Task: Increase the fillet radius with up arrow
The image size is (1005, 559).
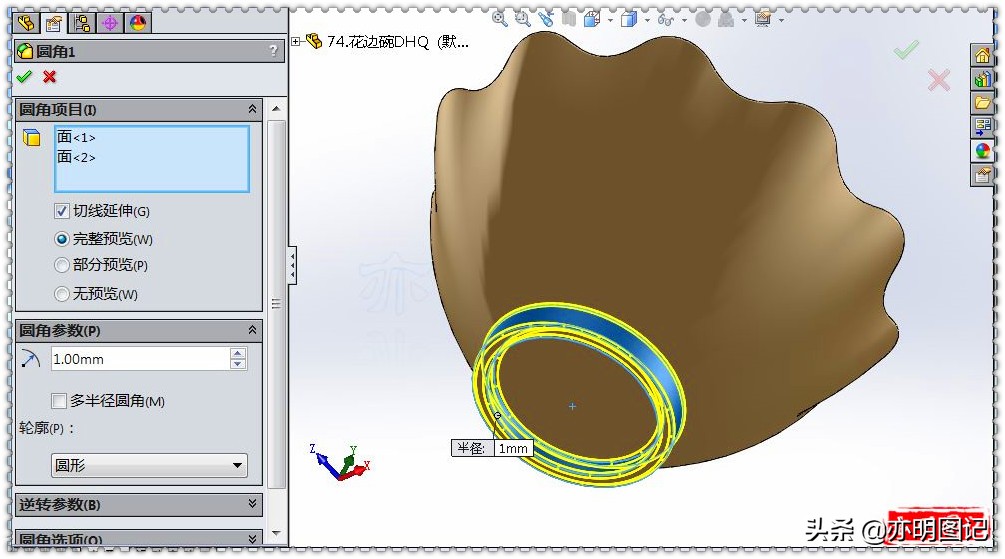Action: (x=238, y=353)
